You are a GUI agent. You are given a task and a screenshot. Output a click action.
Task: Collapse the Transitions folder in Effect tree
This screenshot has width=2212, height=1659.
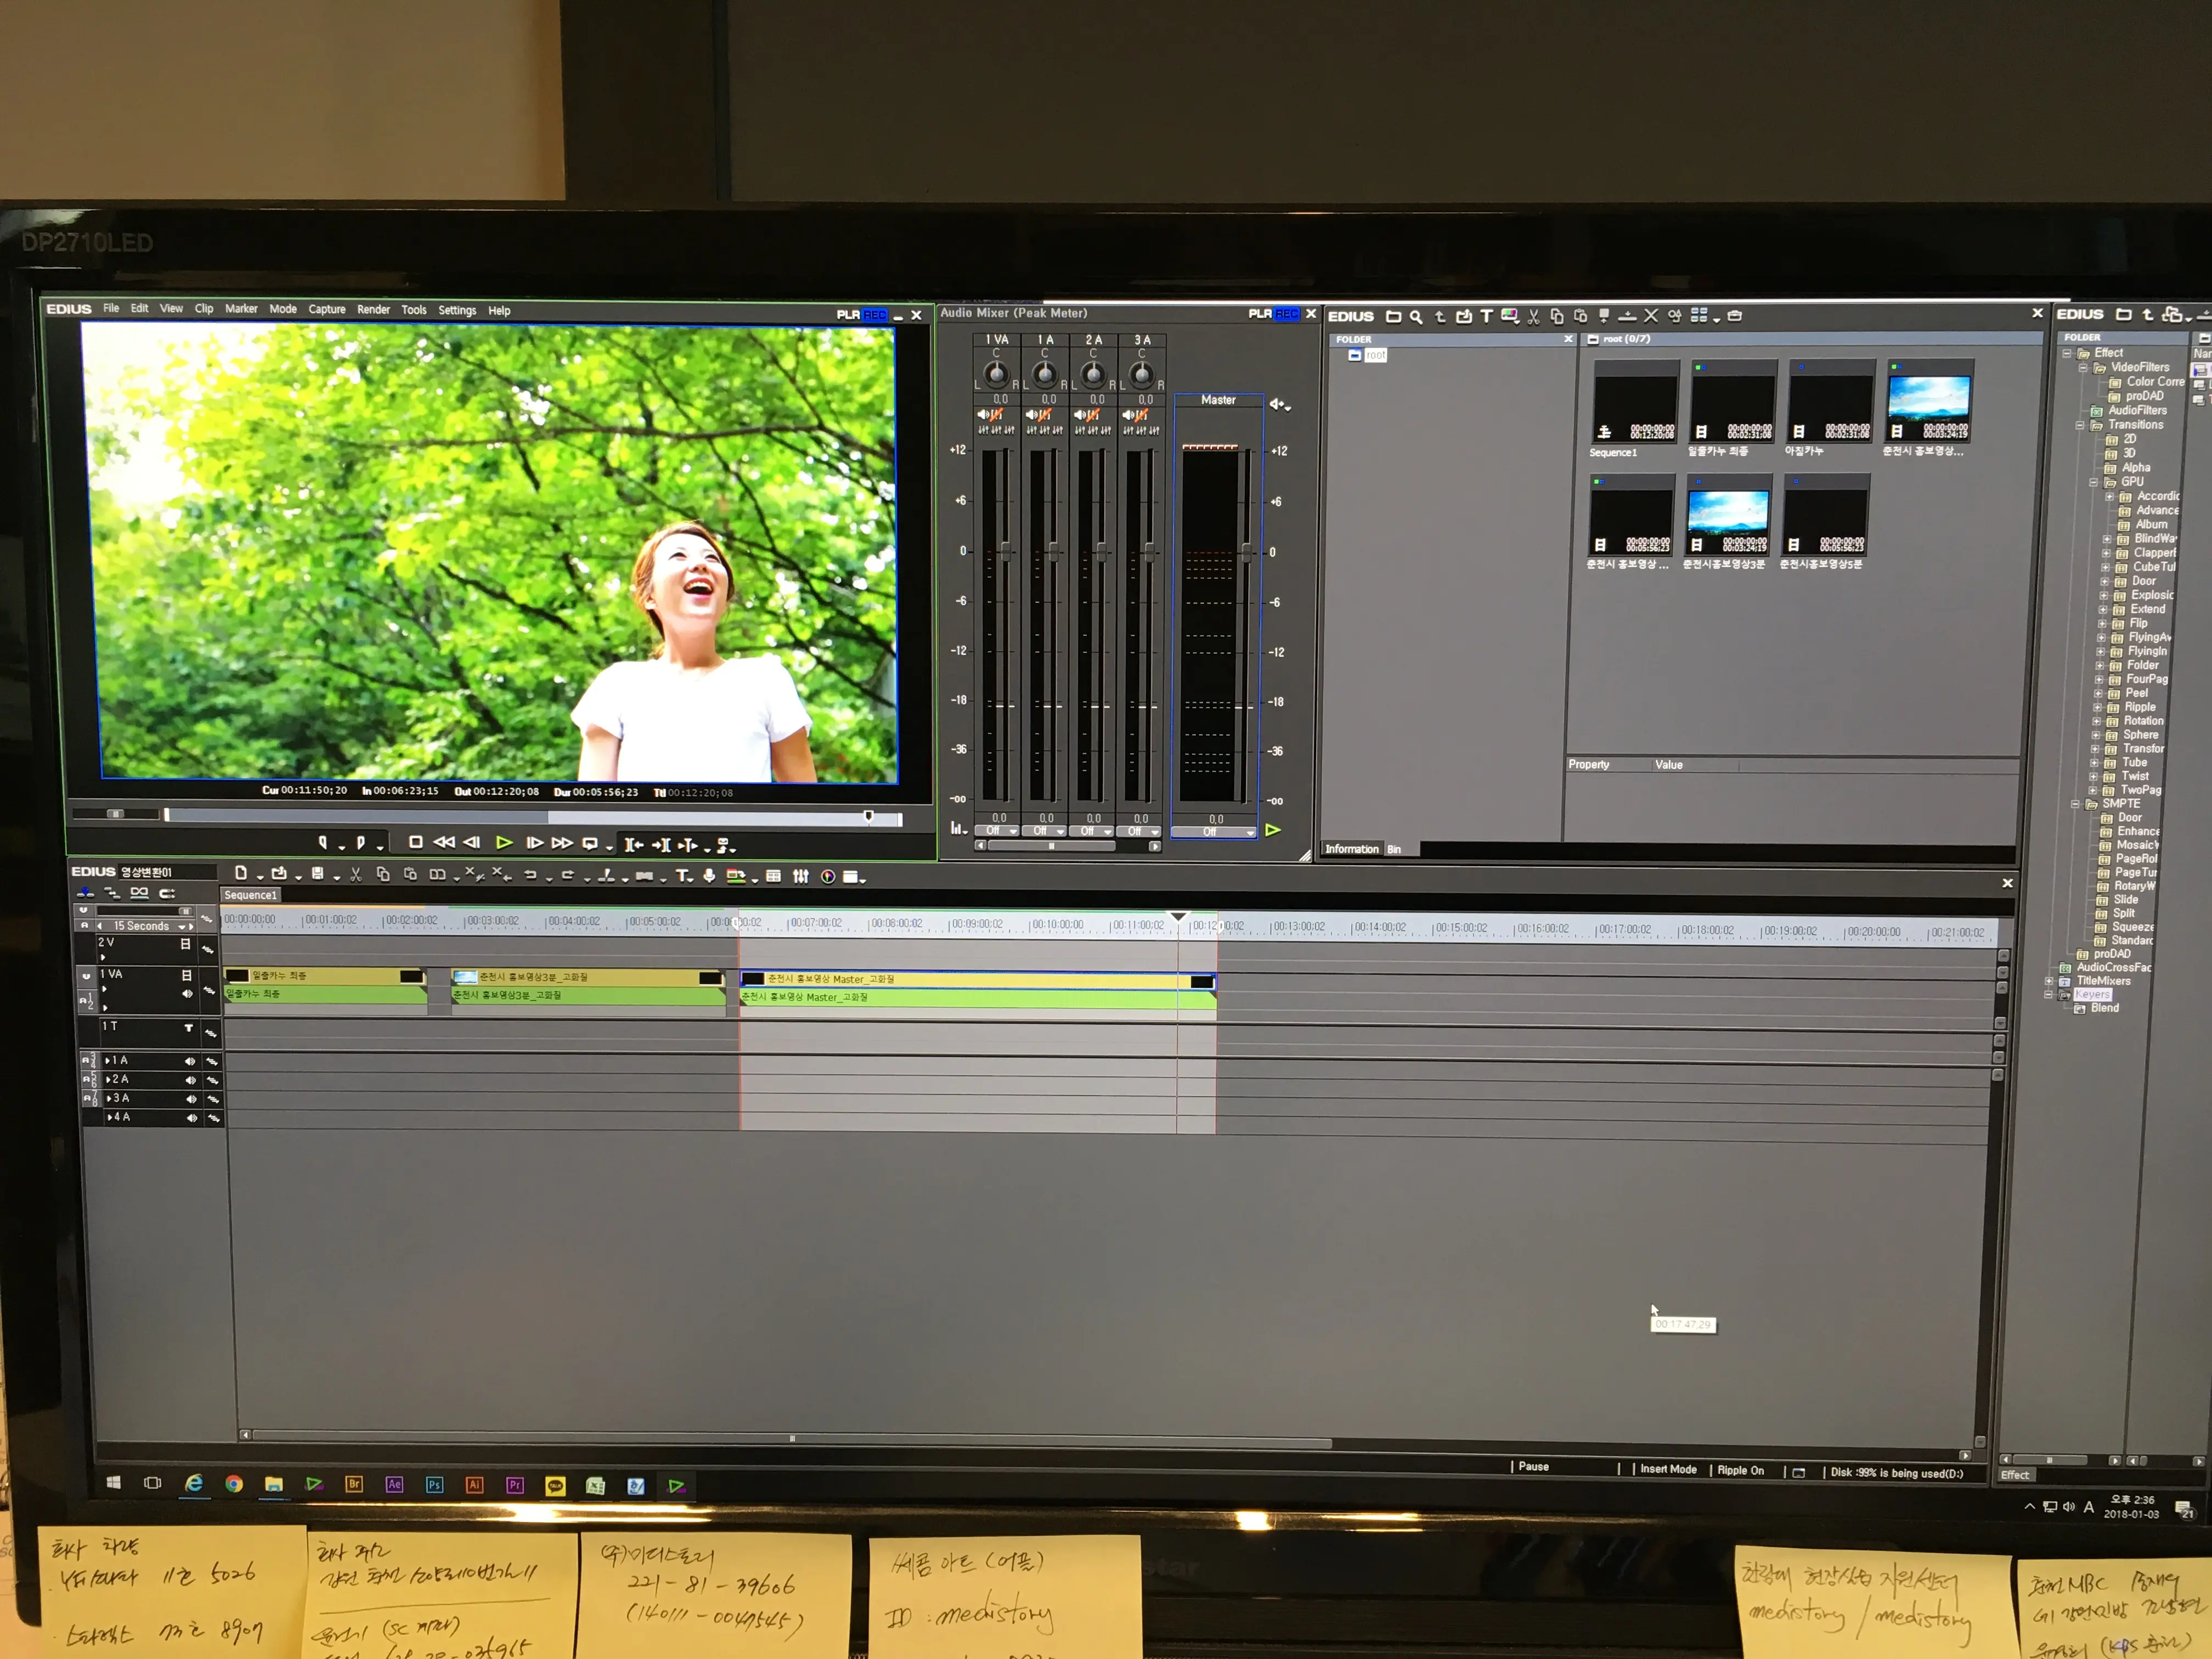2080,426
